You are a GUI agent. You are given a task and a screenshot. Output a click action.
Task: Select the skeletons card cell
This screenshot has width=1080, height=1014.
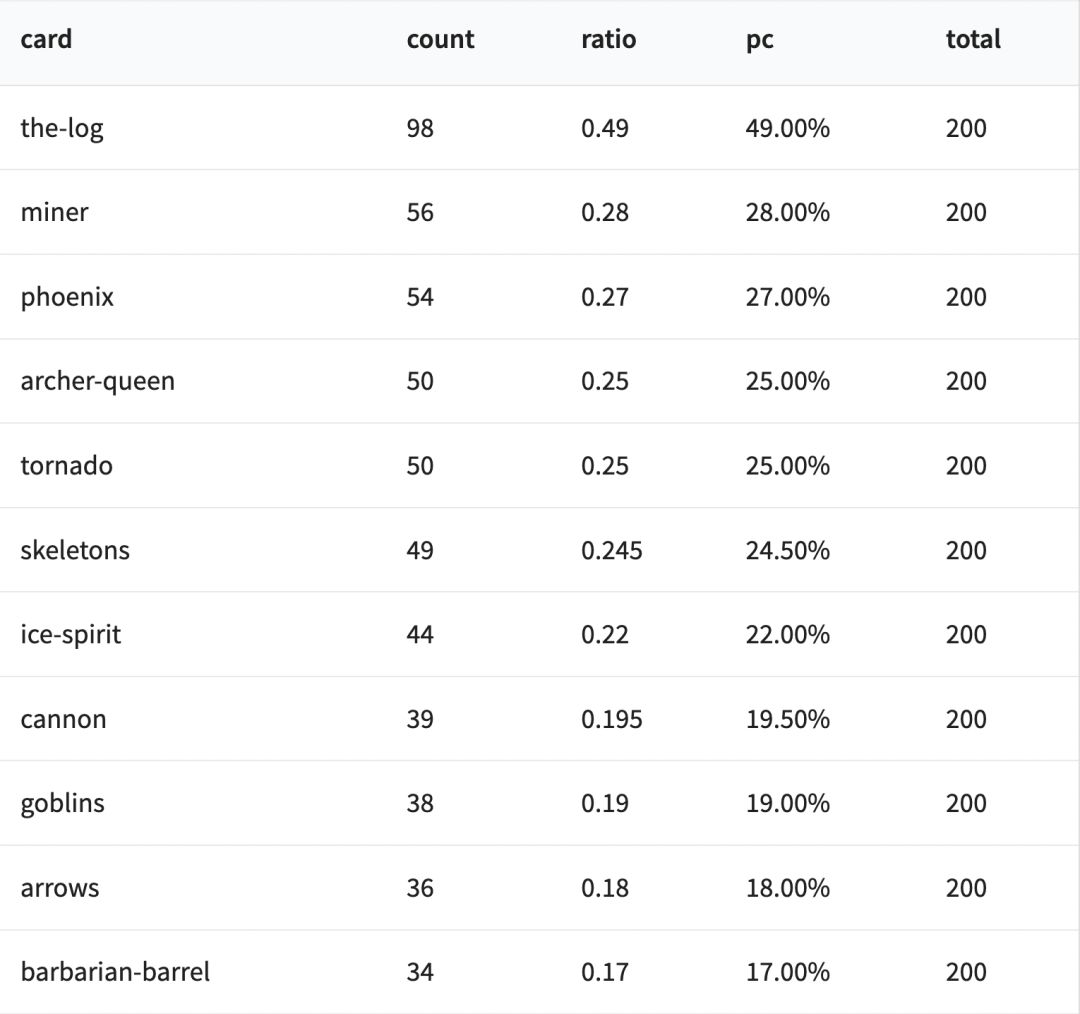click(x=75, y=550)
